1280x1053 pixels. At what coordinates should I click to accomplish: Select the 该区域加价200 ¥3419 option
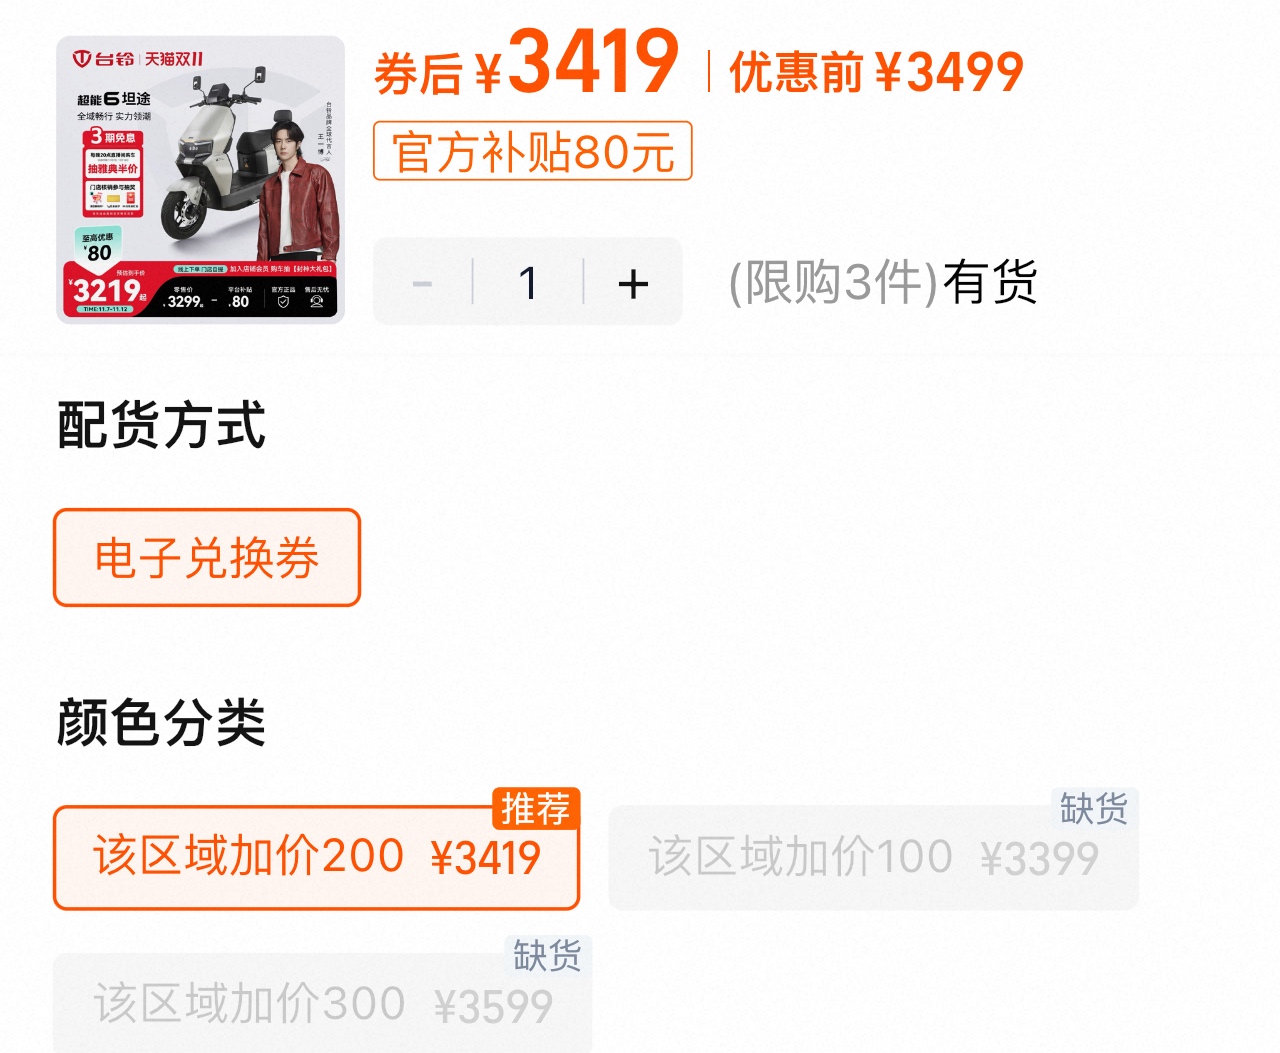point(316,858)
